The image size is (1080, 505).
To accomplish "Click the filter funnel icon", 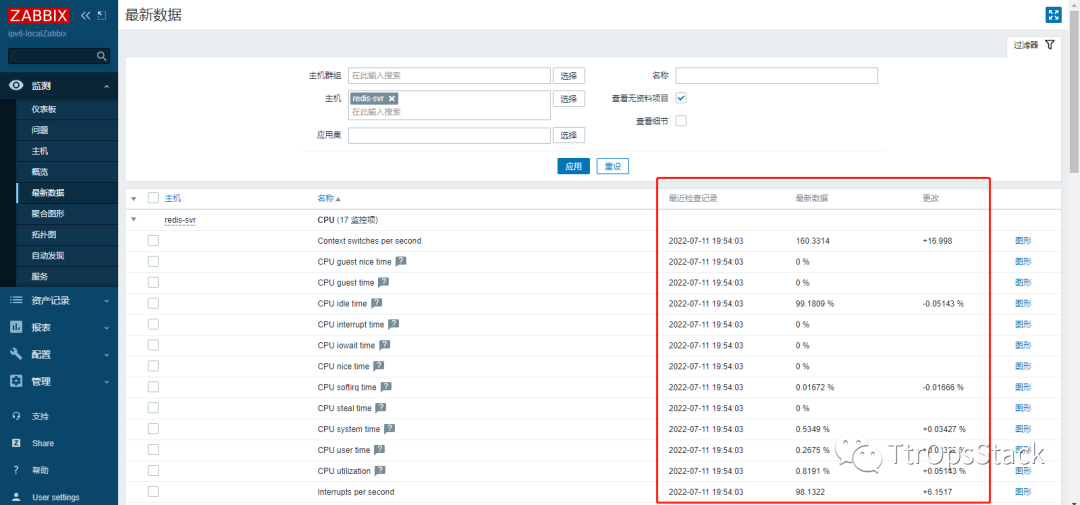I will tap(1049, 45).
